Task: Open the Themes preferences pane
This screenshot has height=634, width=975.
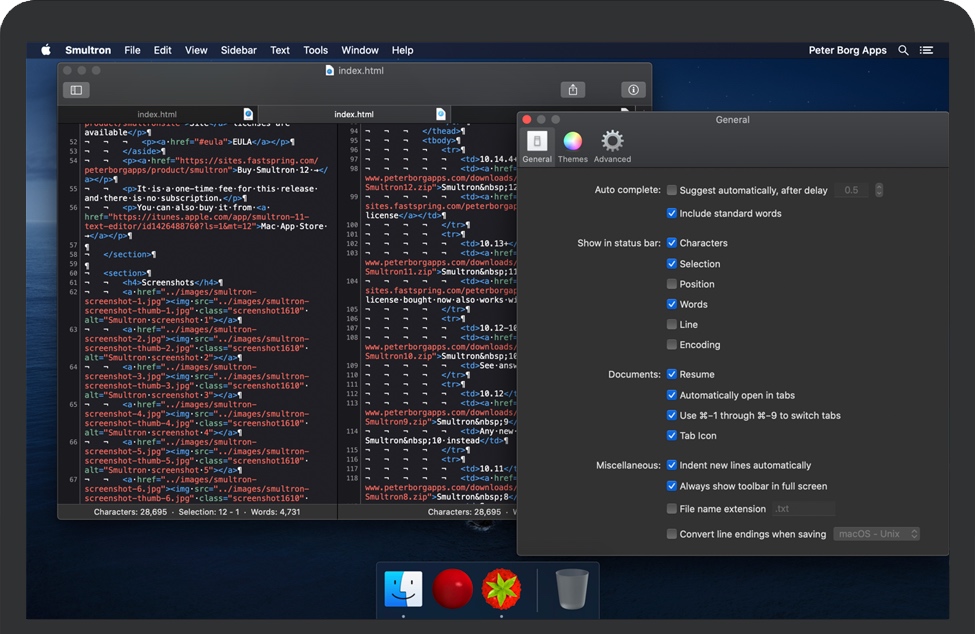Action: point(573,146)
